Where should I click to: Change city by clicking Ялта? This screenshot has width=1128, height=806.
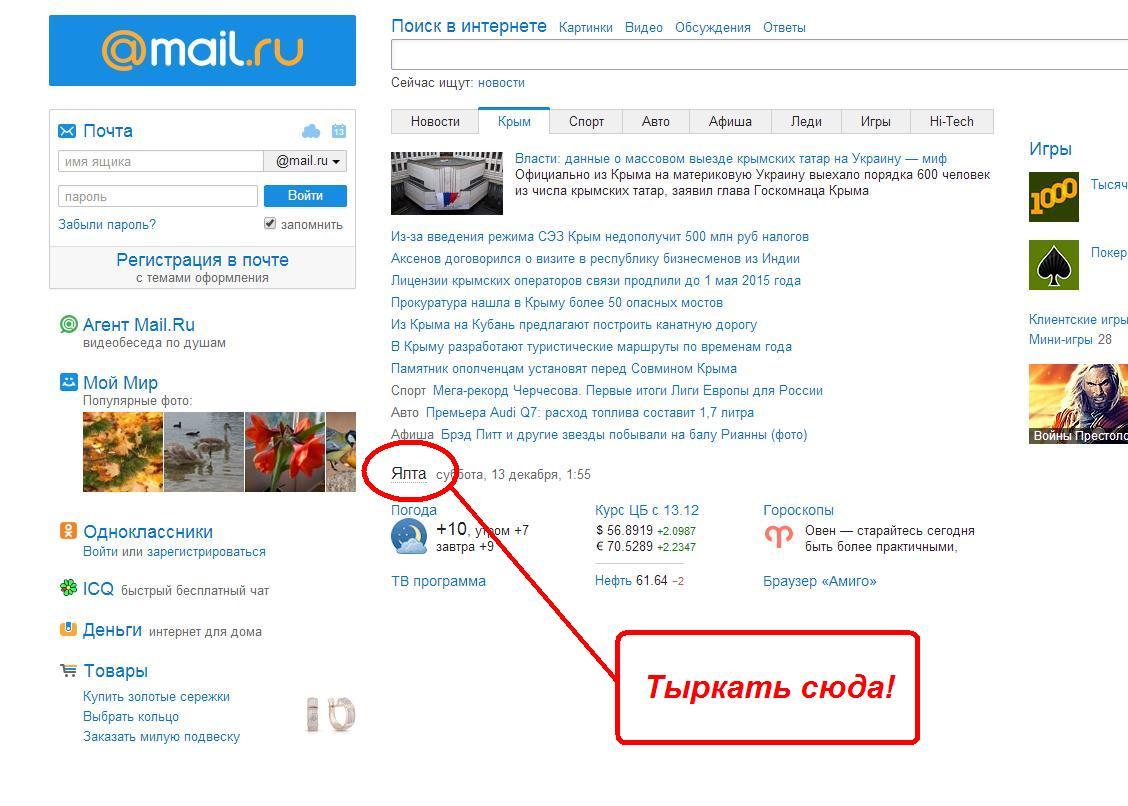[409, 474]
